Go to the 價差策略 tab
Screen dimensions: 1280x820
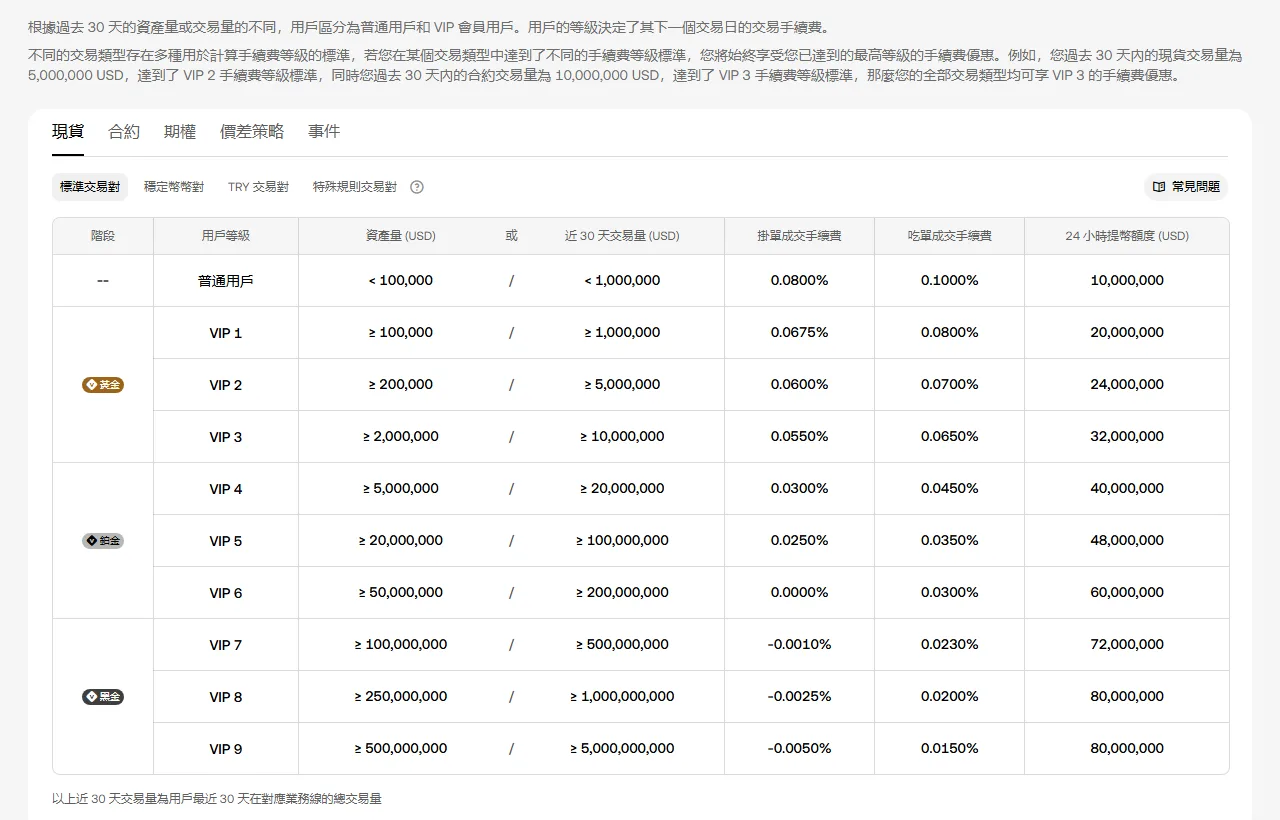coord(252,132)
